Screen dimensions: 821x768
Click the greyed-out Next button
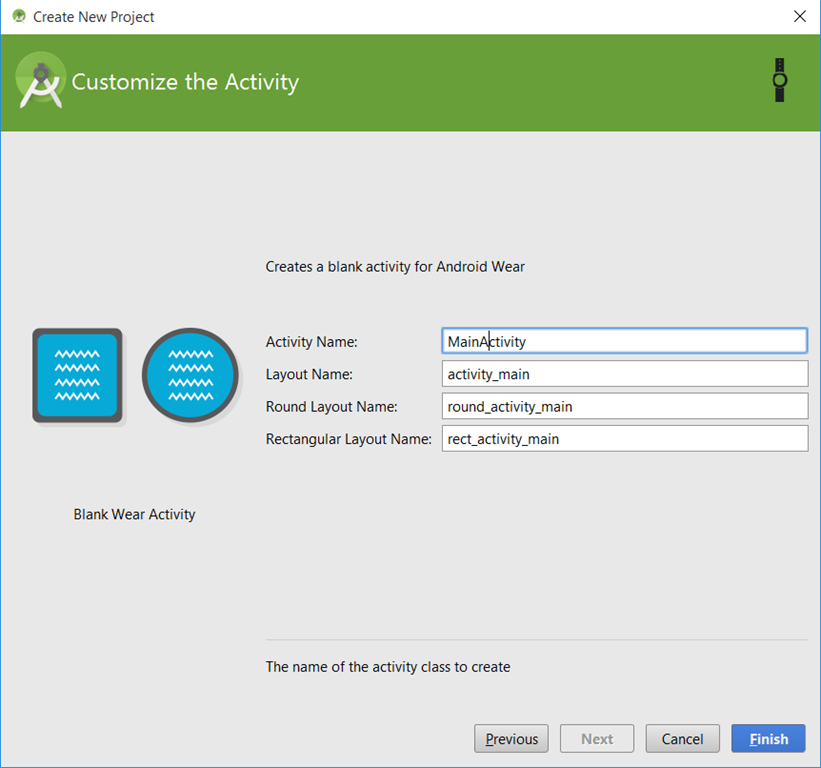pos(597,739)
